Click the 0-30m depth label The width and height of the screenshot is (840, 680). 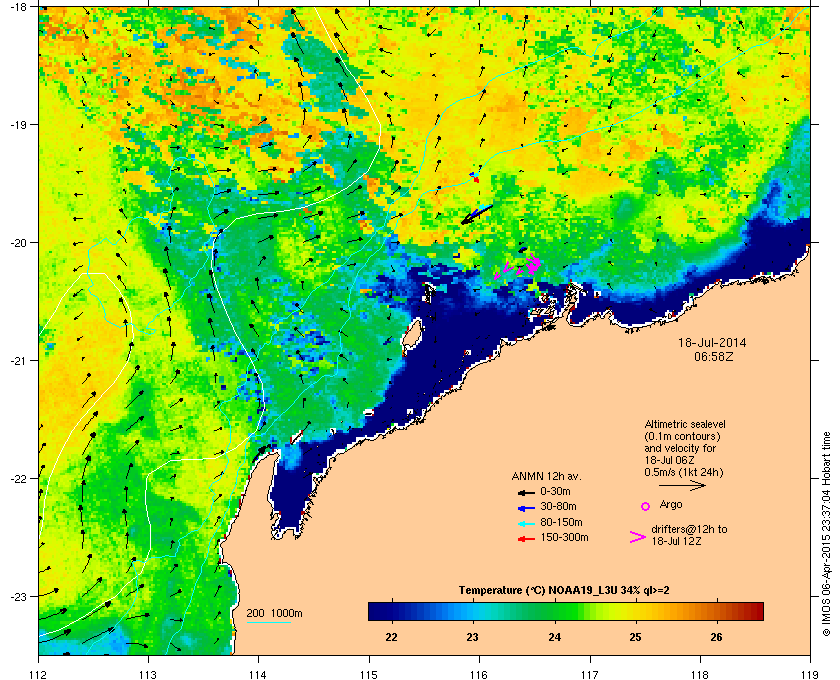click(x=555, y=491)
